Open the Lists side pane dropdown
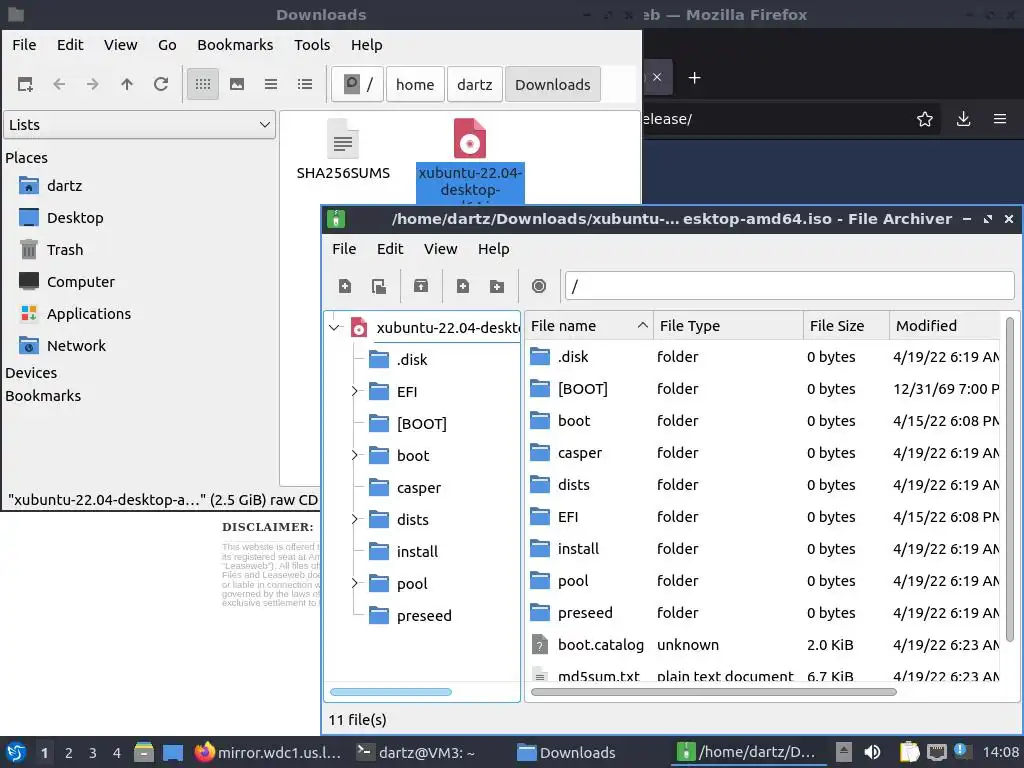 point(140,125)
